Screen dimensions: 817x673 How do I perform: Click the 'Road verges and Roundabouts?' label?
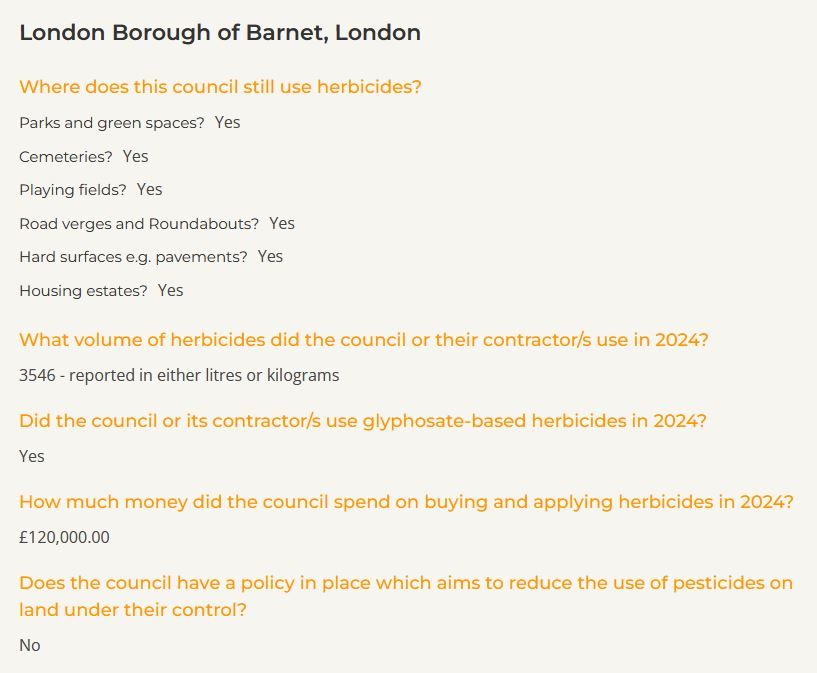coord(139,224)
